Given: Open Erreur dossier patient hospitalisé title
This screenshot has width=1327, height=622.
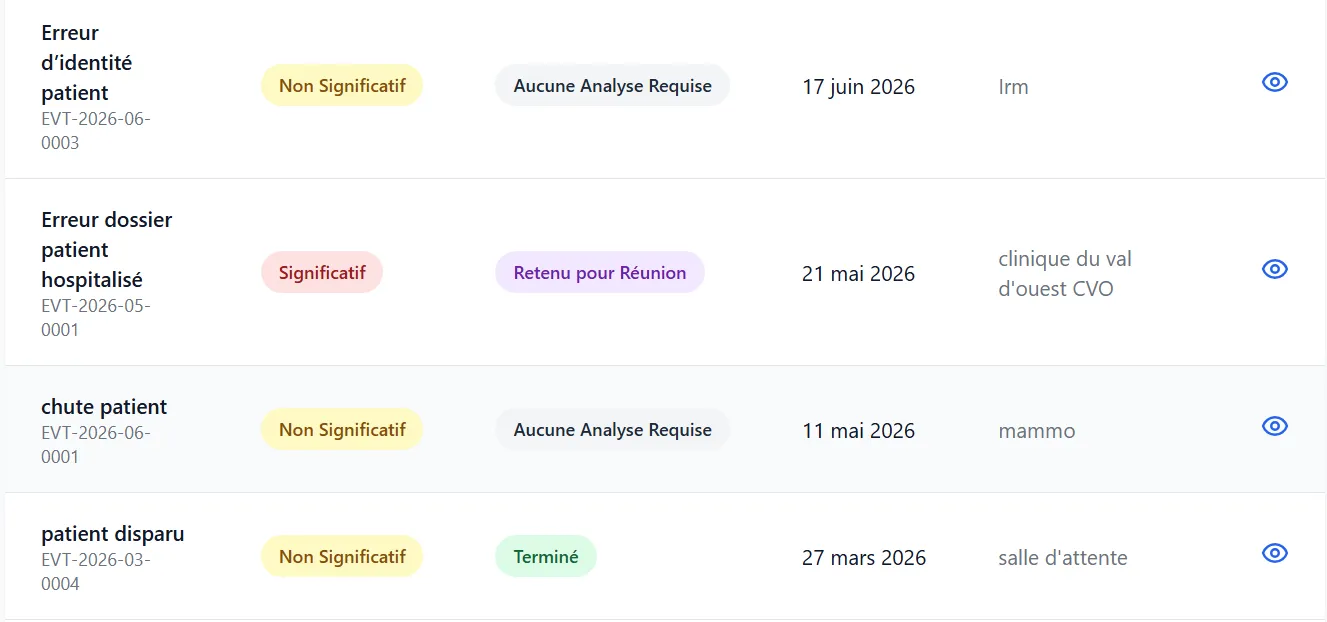Looking at the screenshot, I should point(107,250).
